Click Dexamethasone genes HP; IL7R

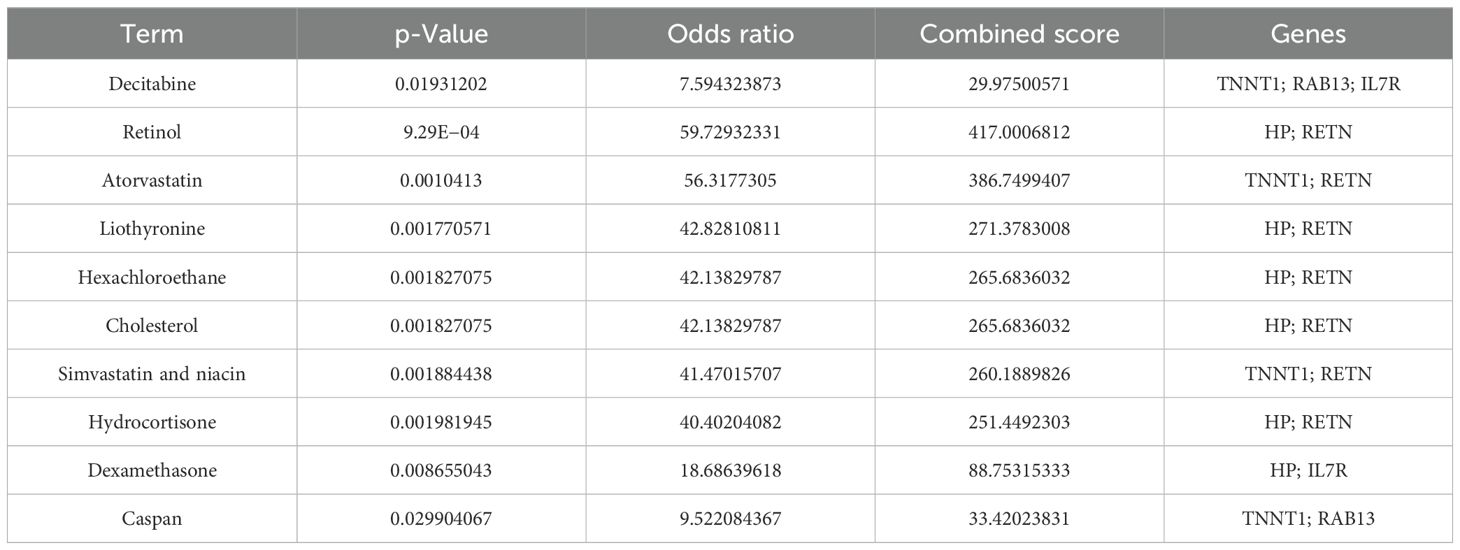tap(1308, 470)
